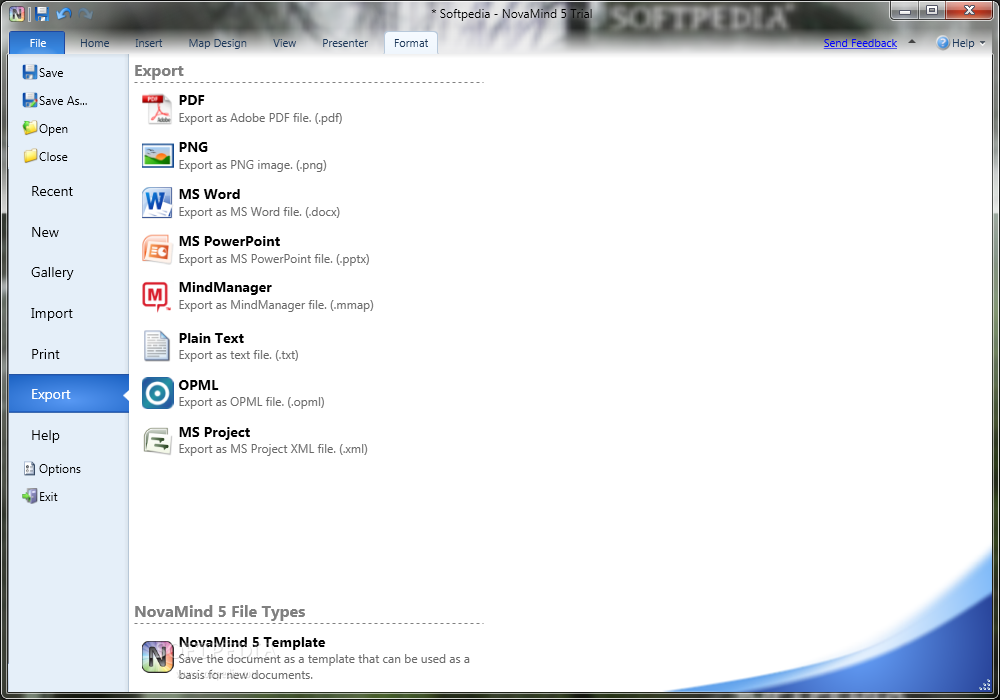Screen dimensions: 1000x700
Task: Switch to the Presenter tab
Action: point(345,43)
